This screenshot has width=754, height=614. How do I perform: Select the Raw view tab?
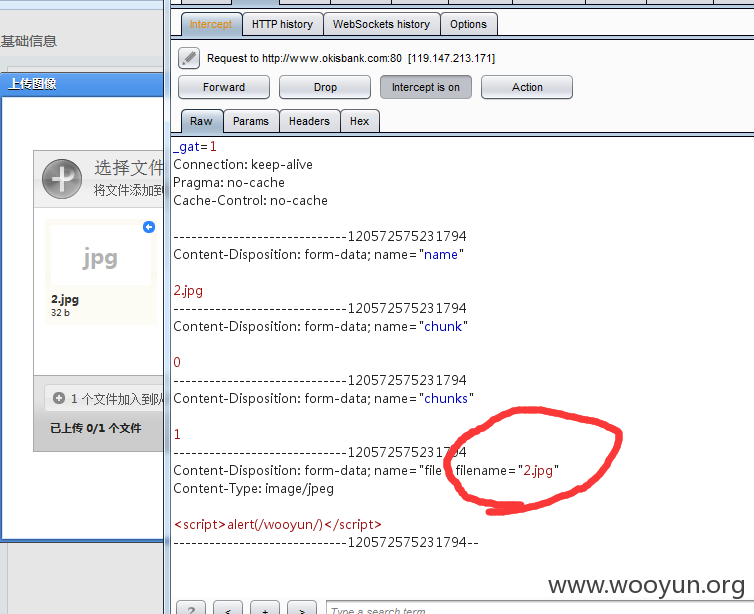click(x=201, y=121)
